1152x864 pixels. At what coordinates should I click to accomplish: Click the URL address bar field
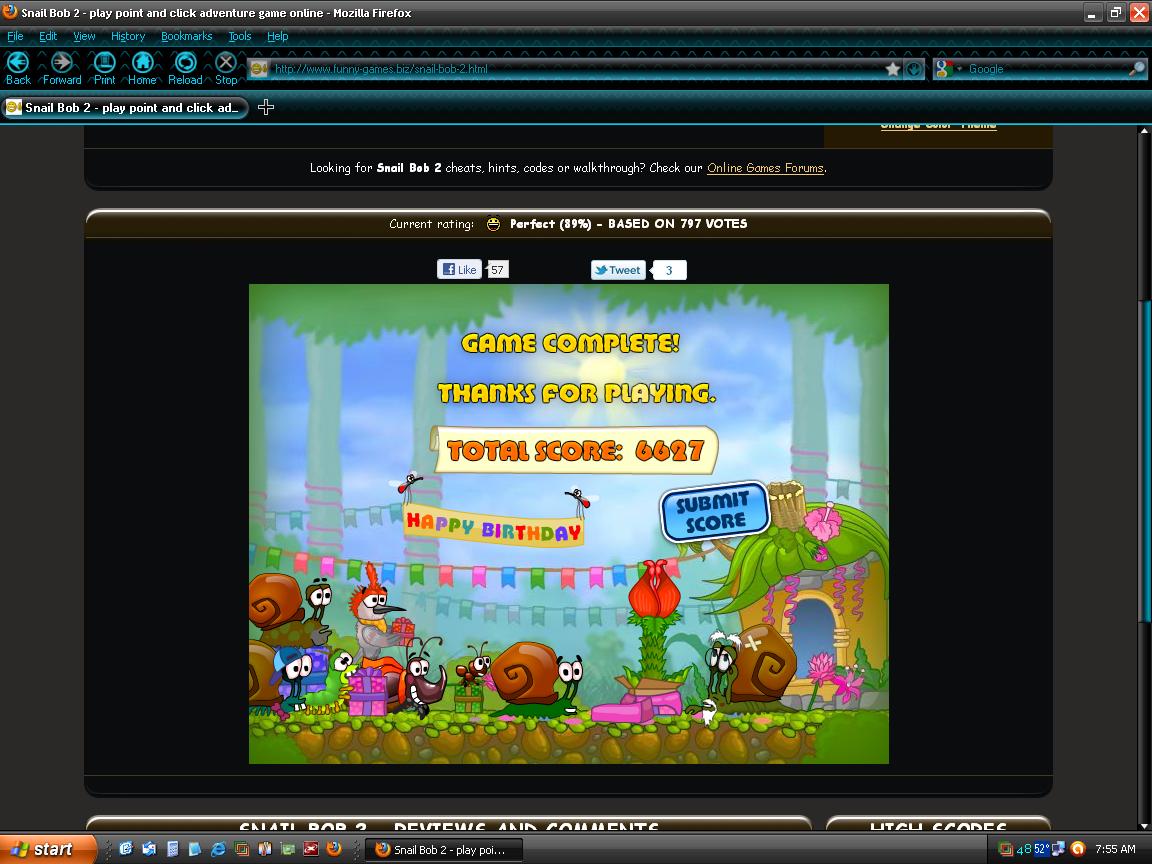[x=575, y=69]
